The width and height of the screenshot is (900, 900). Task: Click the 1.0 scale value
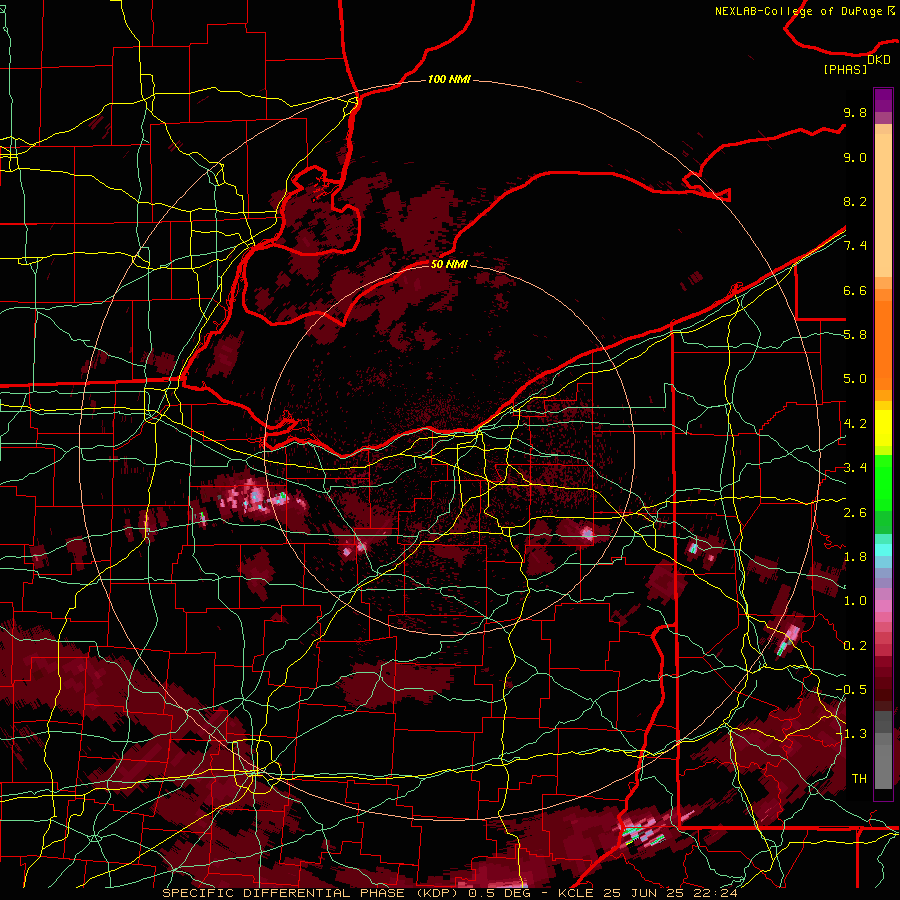(x=855, y=601)
